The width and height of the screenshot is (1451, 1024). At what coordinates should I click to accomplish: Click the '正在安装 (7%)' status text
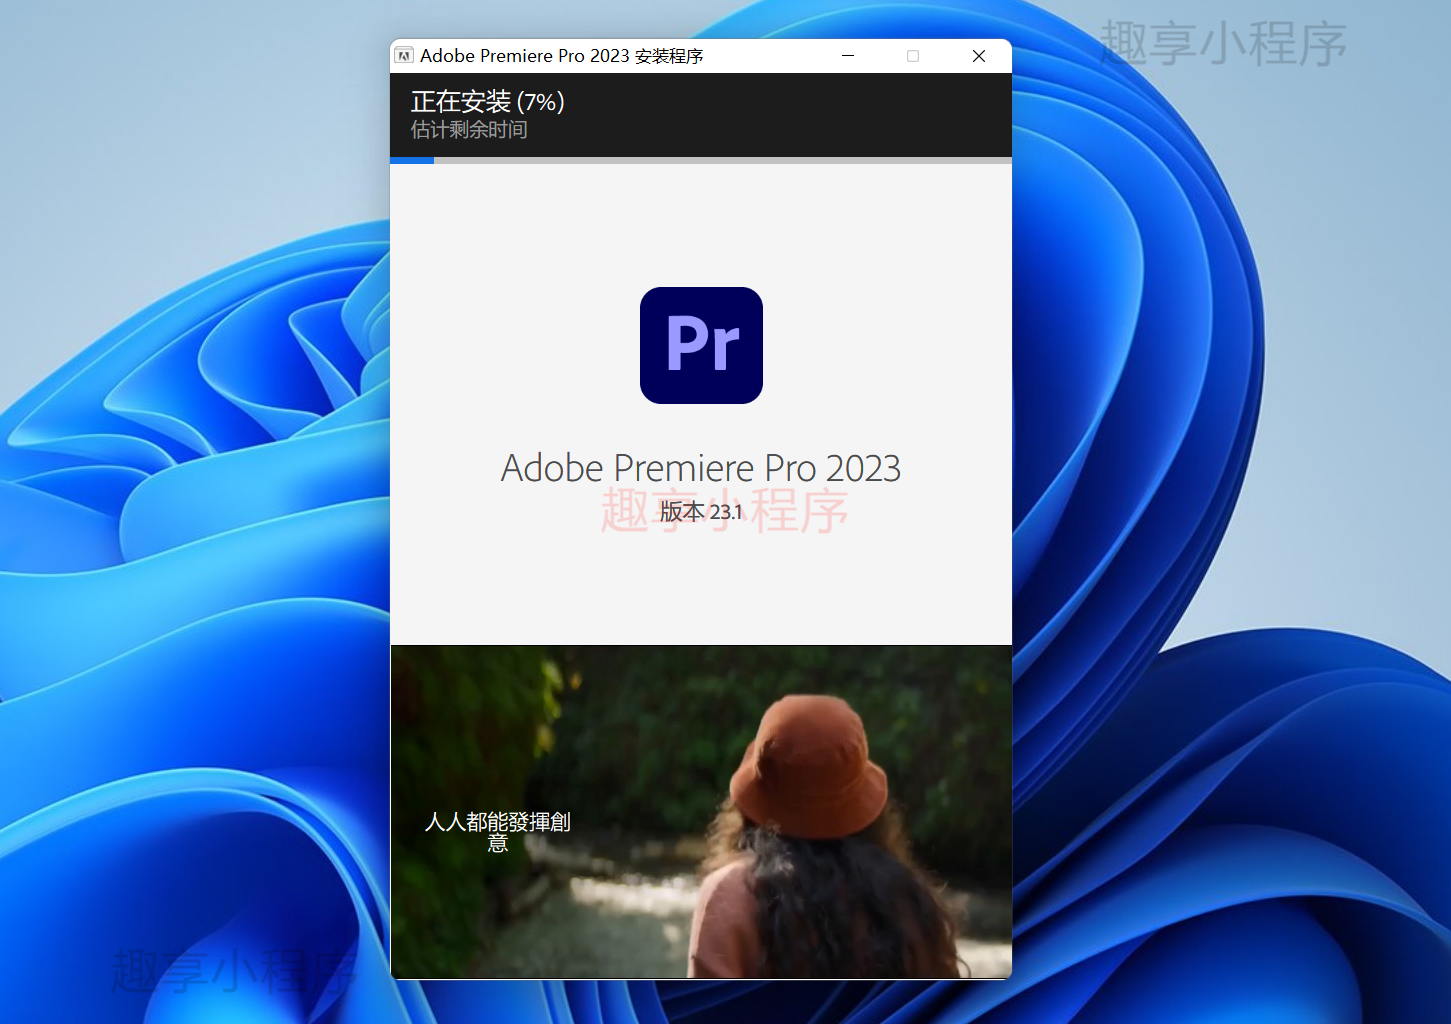[x=488, y=101]
